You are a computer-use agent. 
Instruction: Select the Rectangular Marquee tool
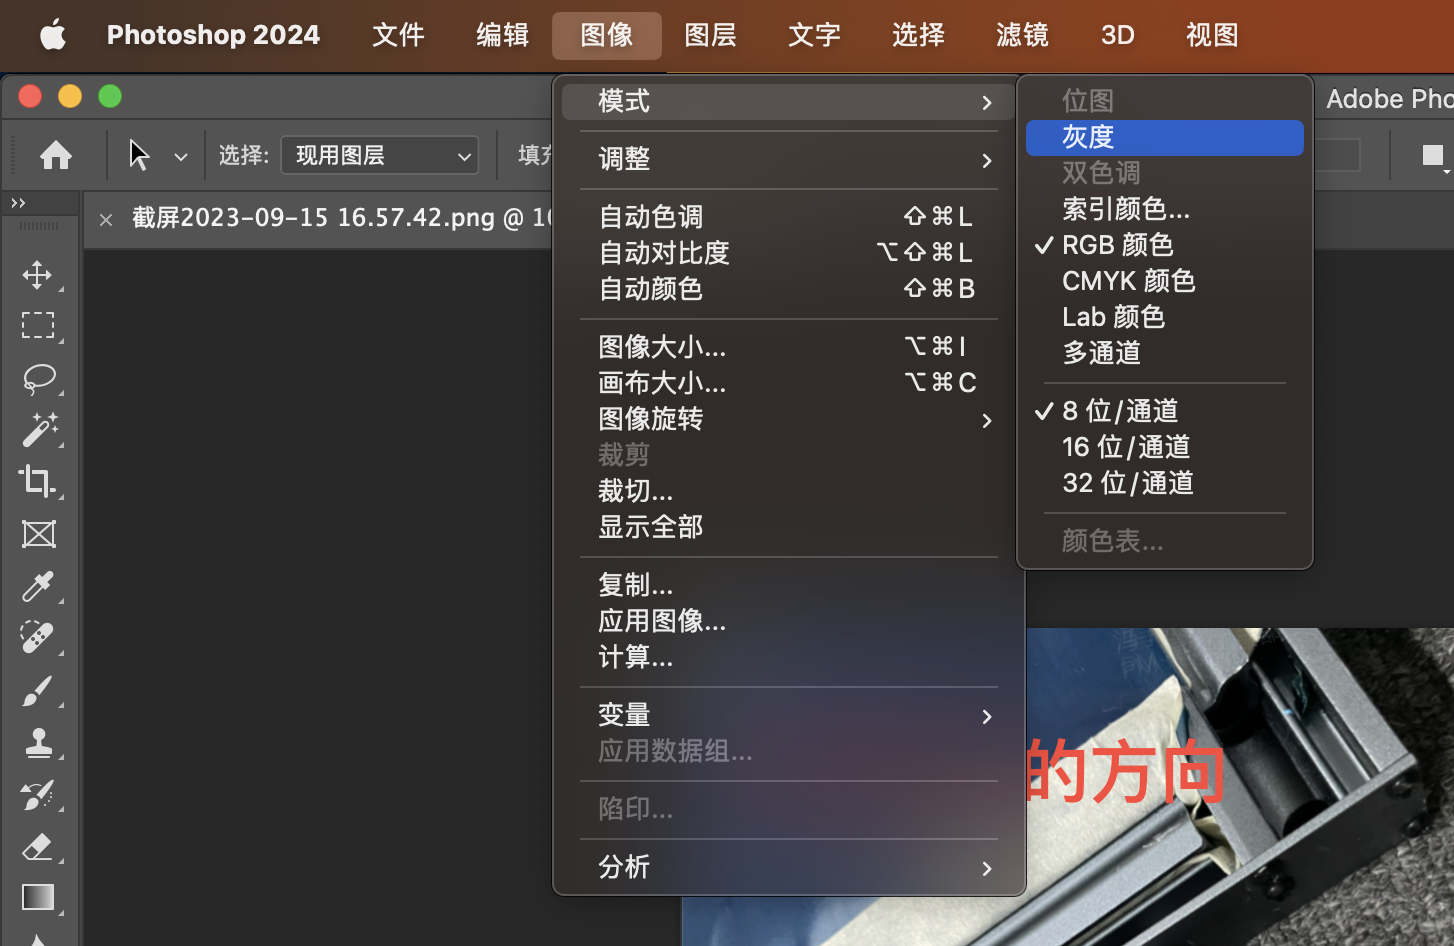(38, 326)
